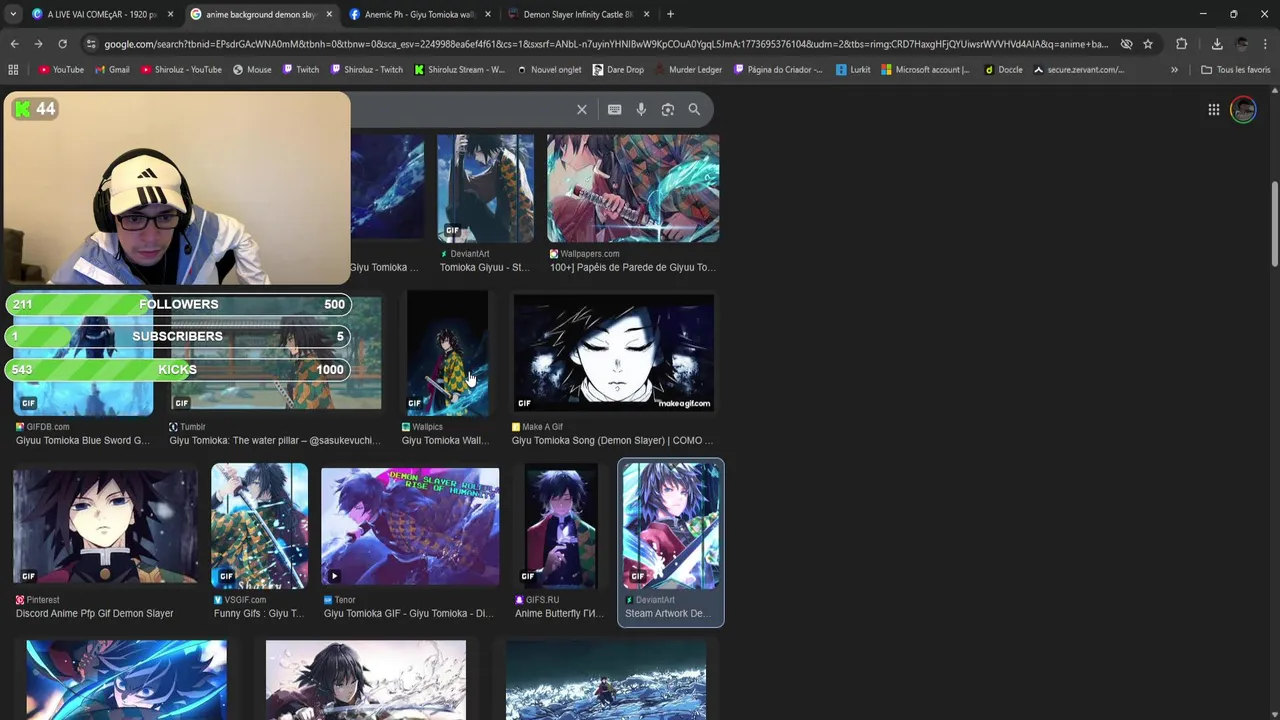Open the Shiroluz Stream bookmark

coord(460,70)
